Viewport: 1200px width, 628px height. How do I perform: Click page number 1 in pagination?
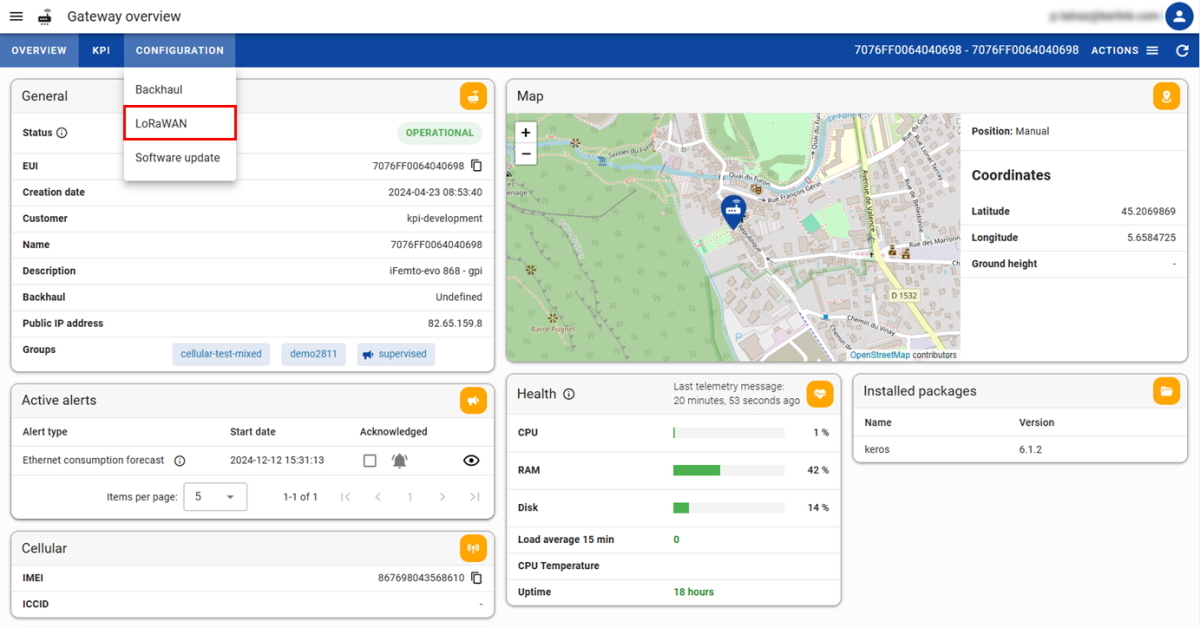[410, 497]
